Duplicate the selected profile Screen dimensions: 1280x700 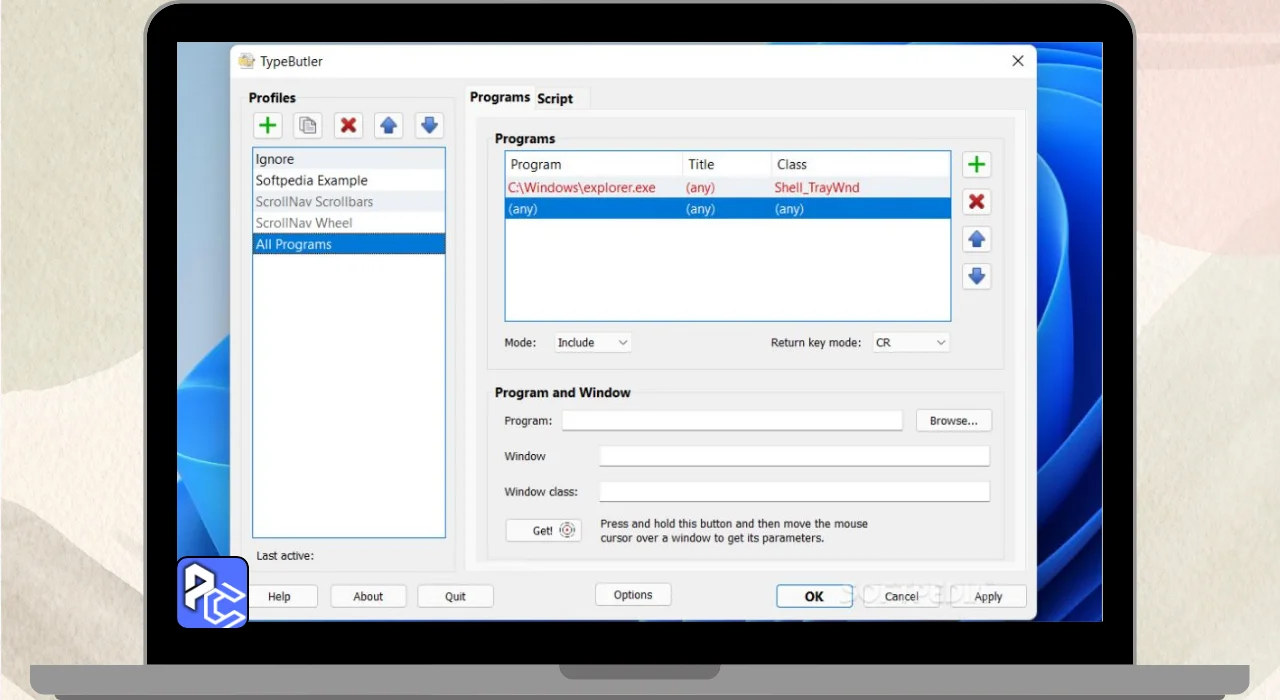point(308,125)
